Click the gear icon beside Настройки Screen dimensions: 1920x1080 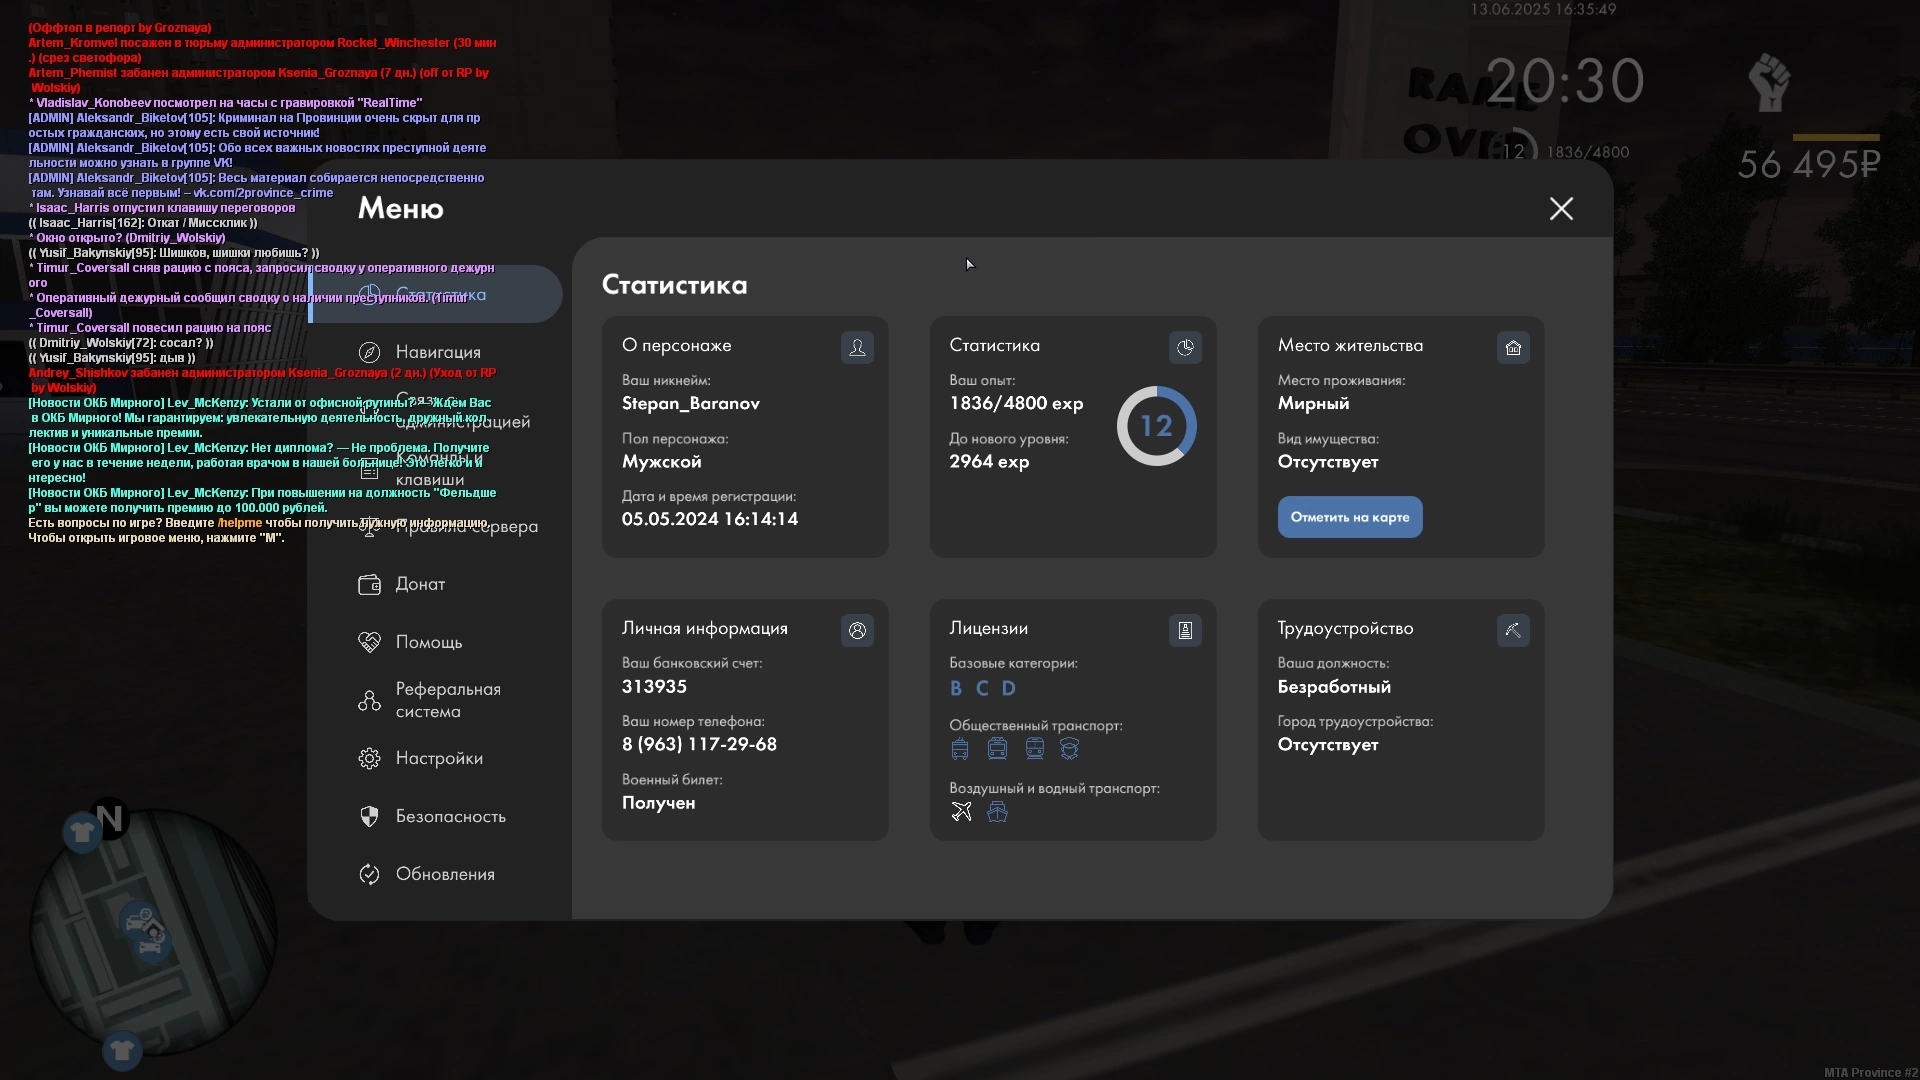[x=369, y=758]
